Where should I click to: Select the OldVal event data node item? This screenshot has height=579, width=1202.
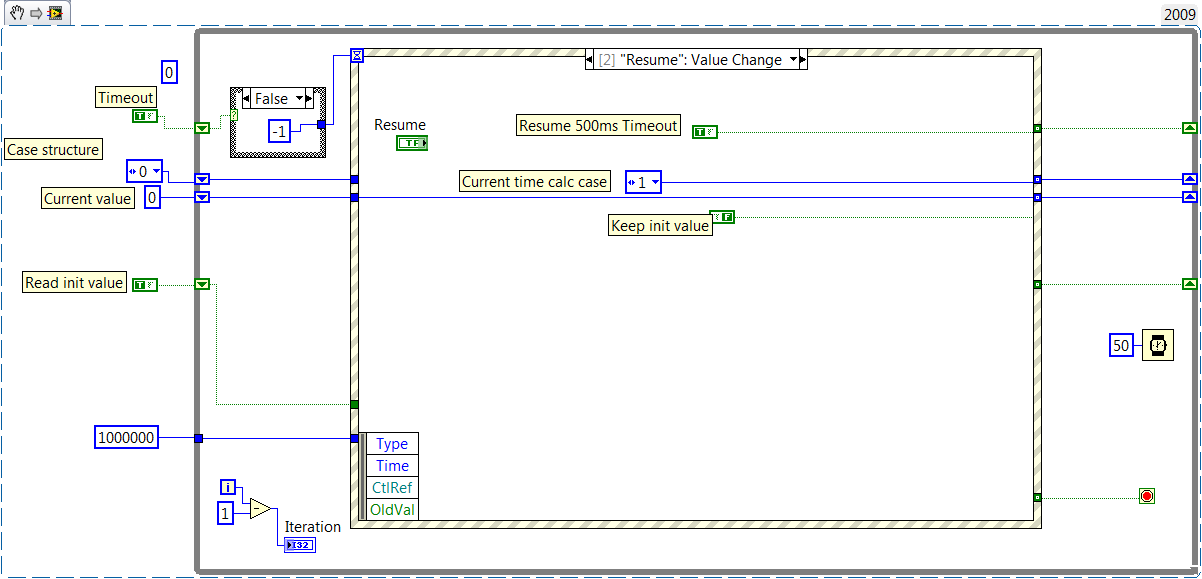tap(392, 510)
